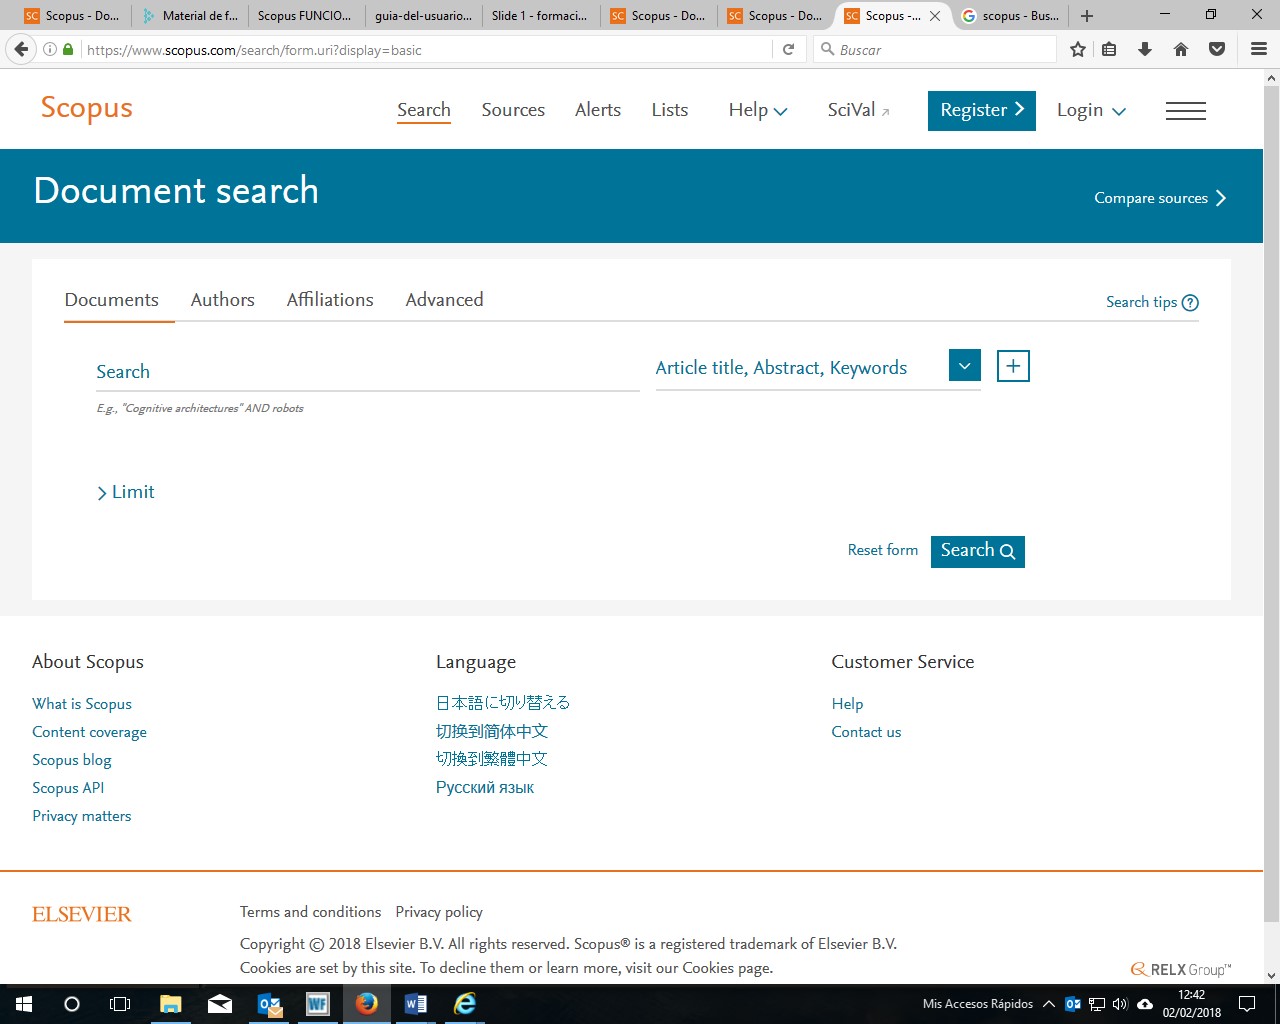
Task: Click the site information icon in address bar
Action: 50,49
